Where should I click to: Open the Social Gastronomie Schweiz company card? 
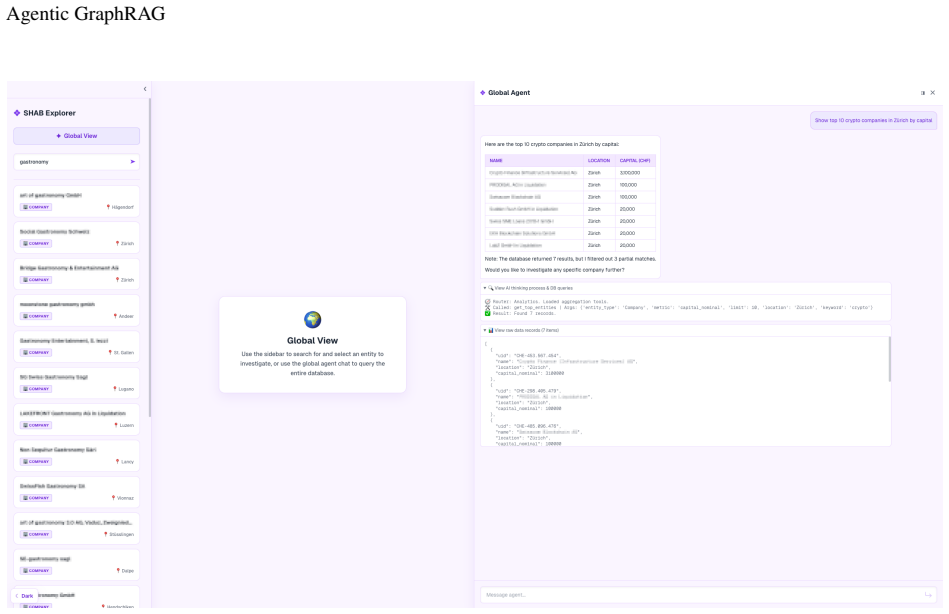76,237
